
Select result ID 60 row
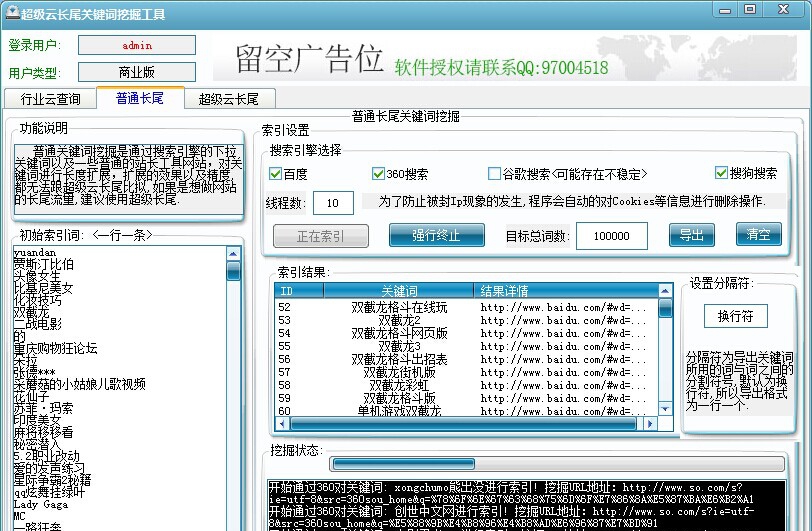point(466,410)
